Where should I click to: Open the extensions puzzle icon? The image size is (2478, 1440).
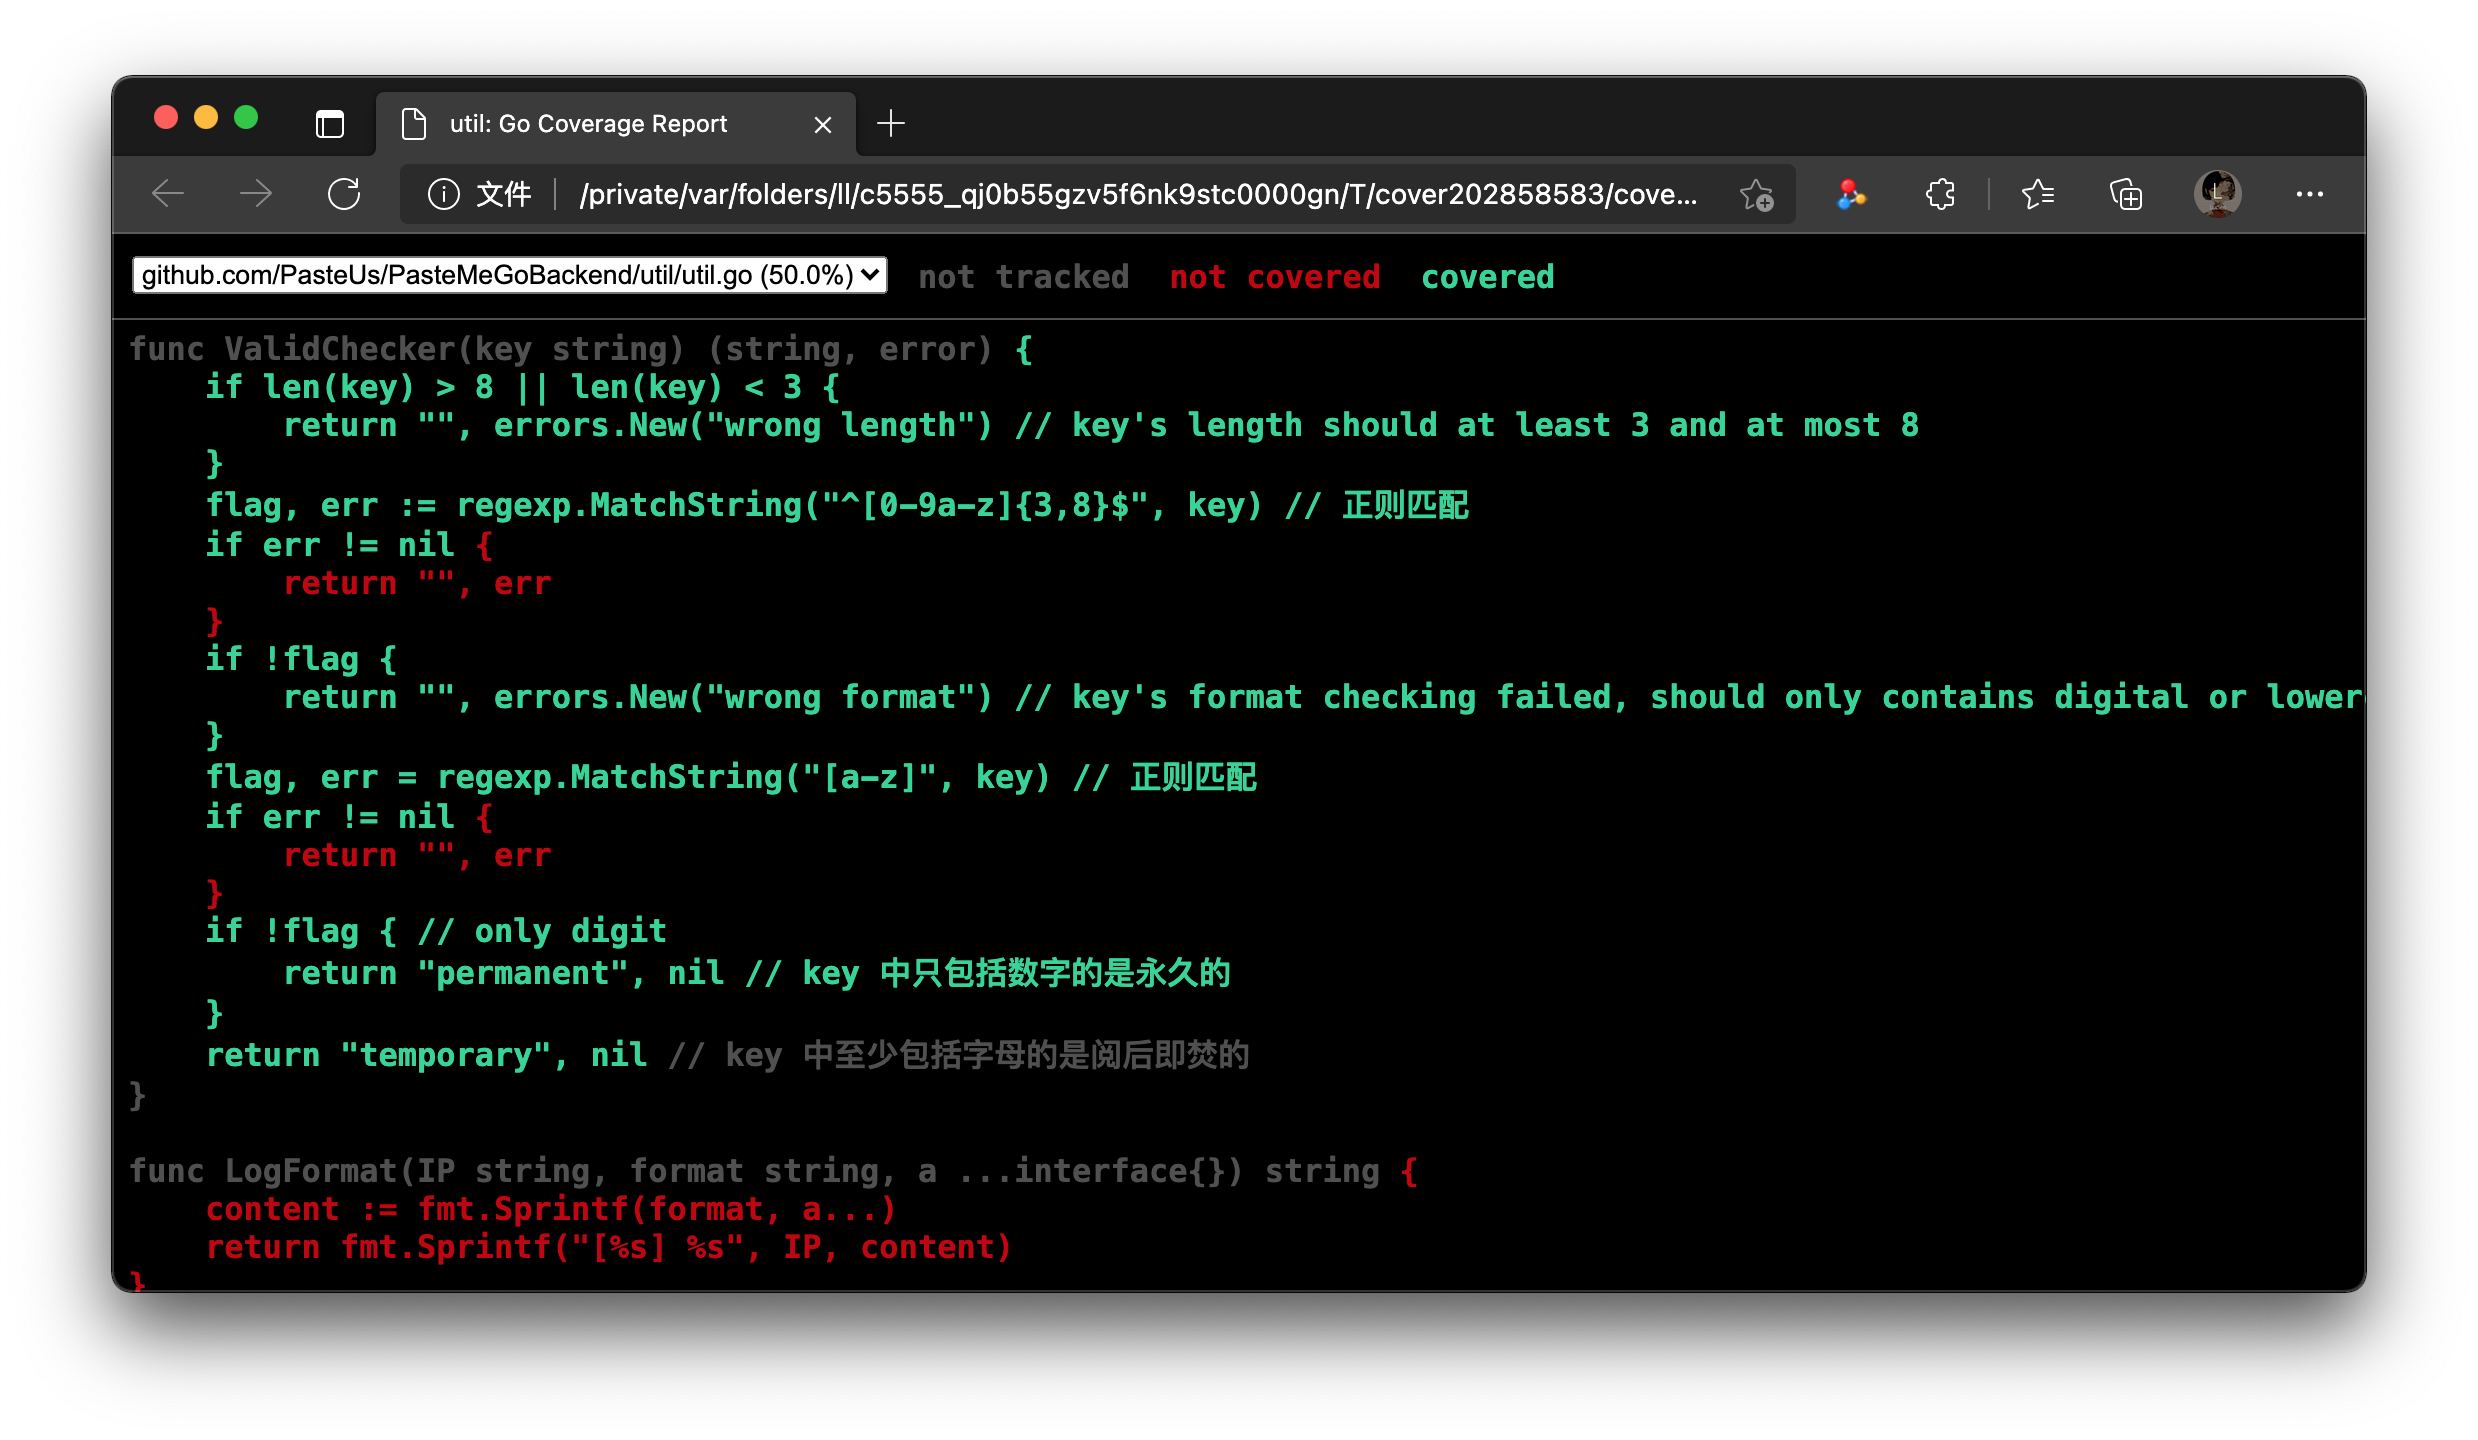pyautogui.click(x=1940, y=194)
